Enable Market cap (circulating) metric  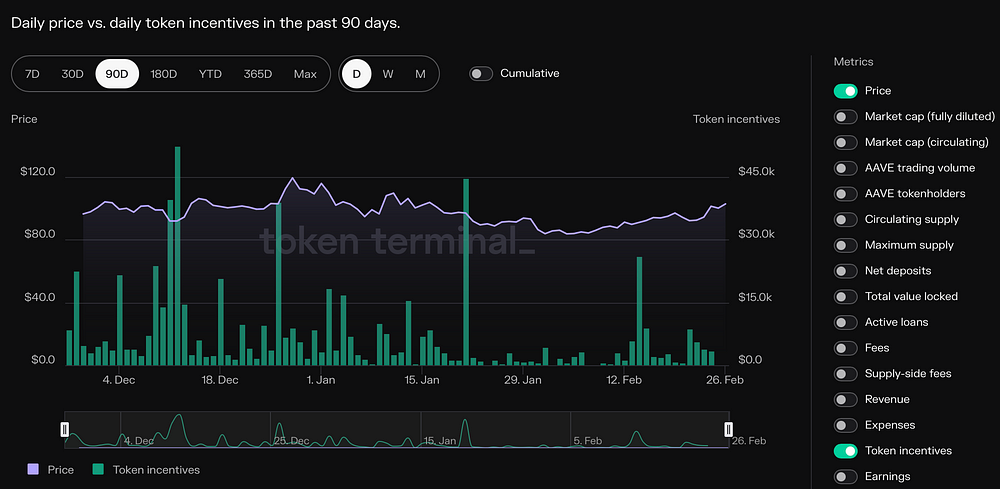tap(846, 142)
